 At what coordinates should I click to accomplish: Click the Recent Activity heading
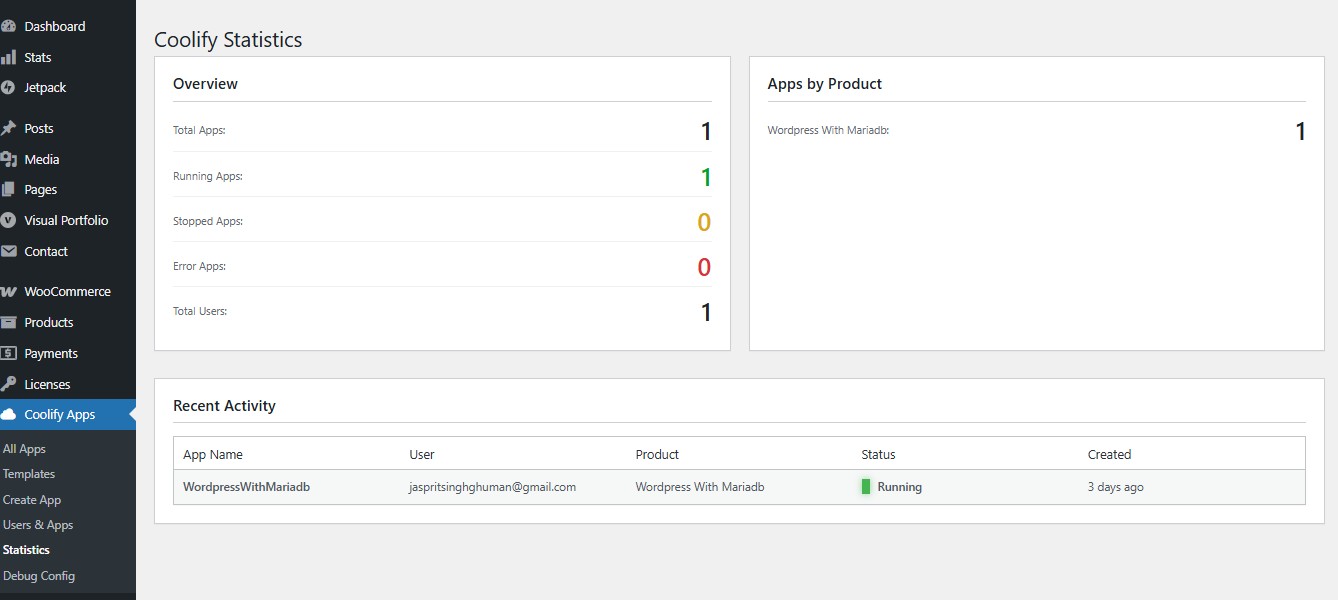point(224,406)
